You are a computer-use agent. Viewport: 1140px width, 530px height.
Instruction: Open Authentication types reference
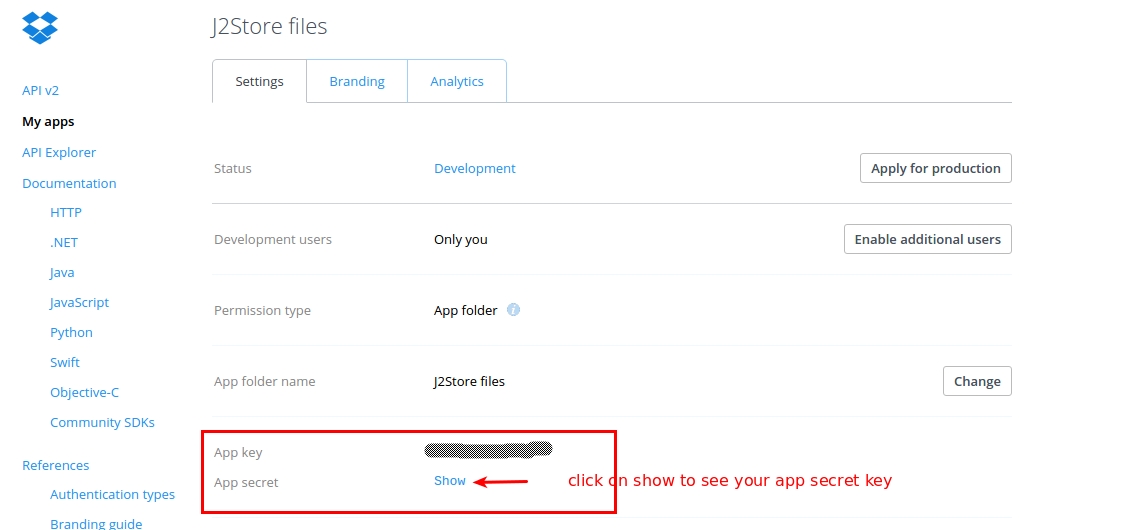coord(112,494)
